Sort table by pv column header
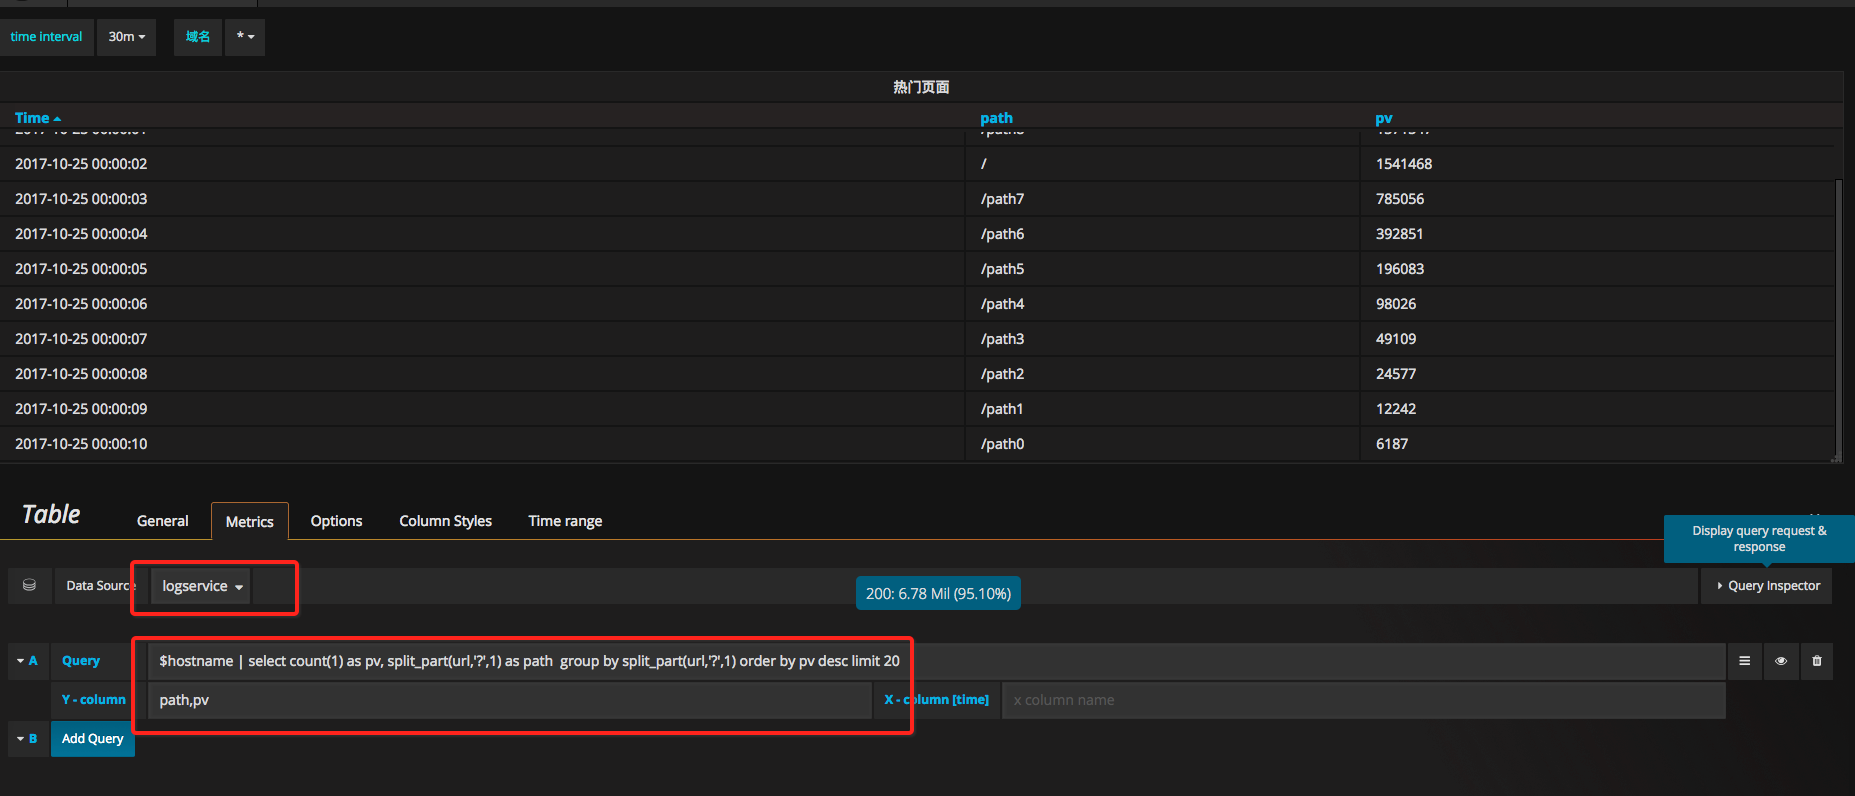Screen dimensions: 1855x796 pyautogui.click(x=1384, y=118)
